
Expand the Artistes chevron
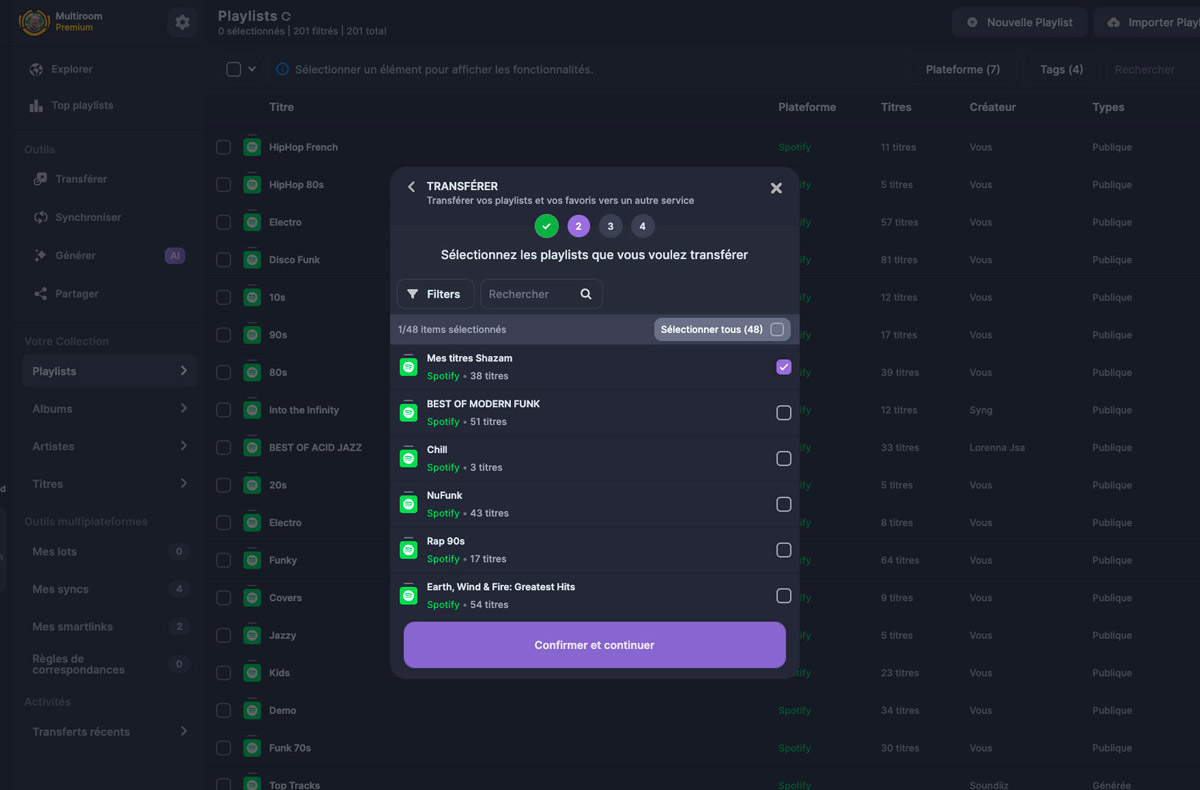[183, 446]
